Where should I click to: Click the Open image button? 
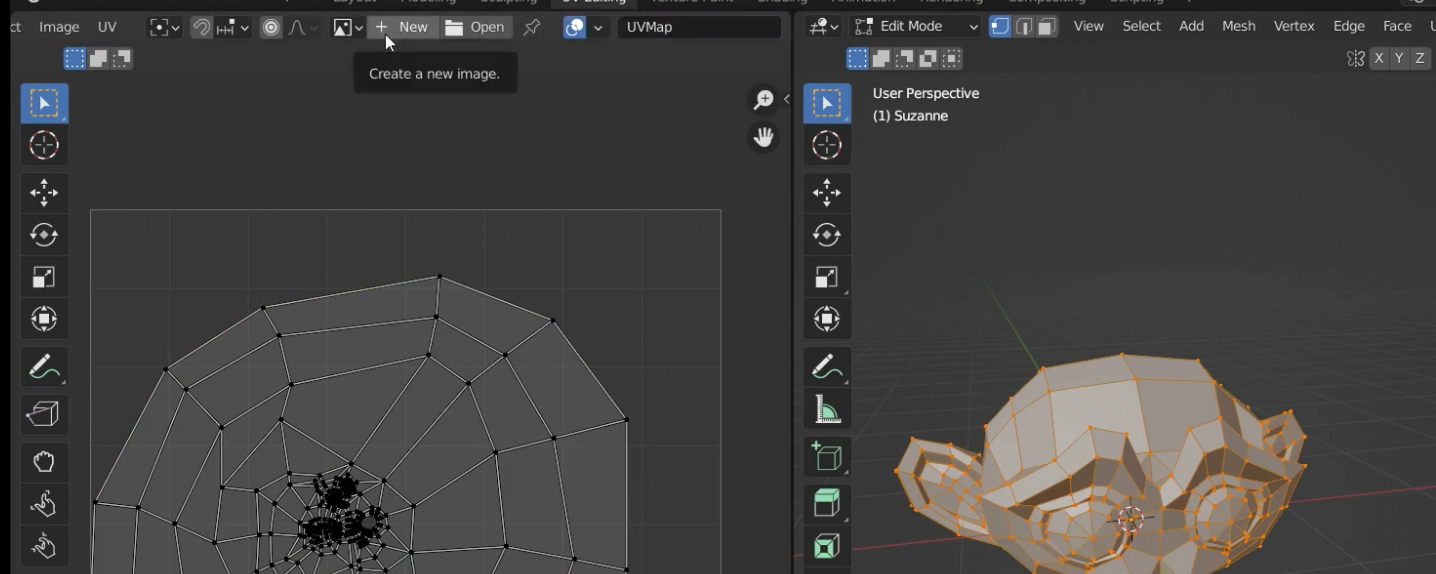475,27
